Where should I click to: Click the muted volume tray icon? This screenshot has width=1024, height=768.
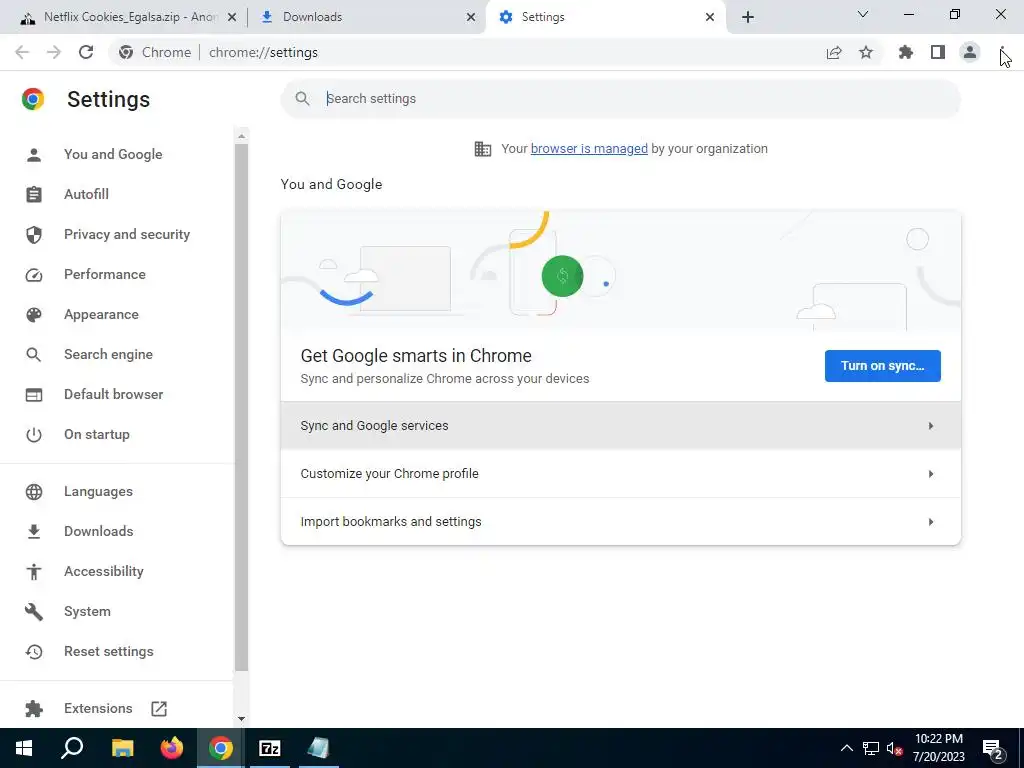894,748
